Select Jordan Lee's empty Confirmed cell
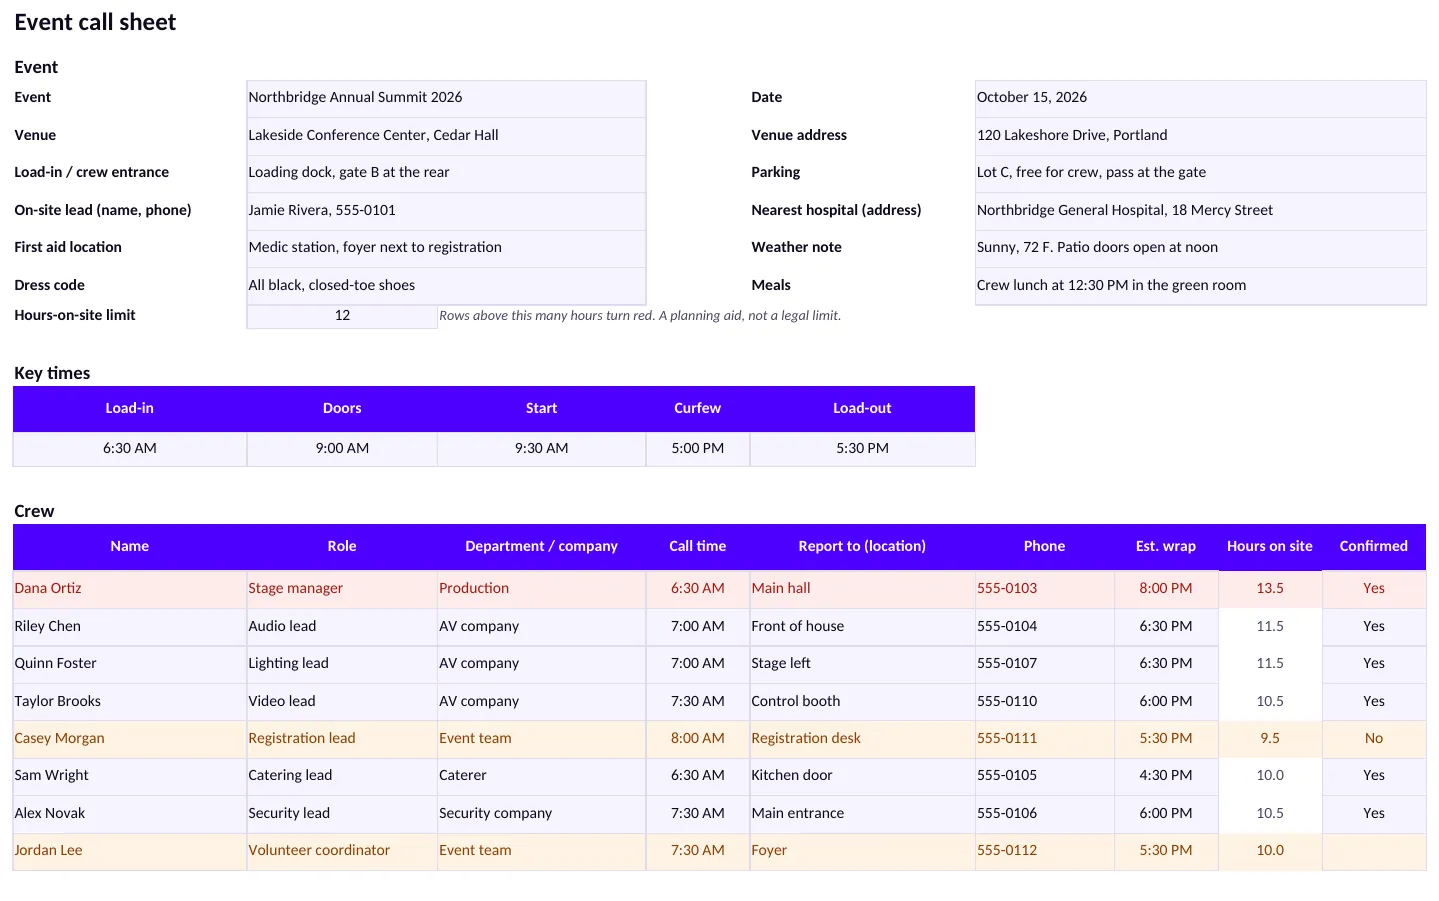 (1374, 851)
